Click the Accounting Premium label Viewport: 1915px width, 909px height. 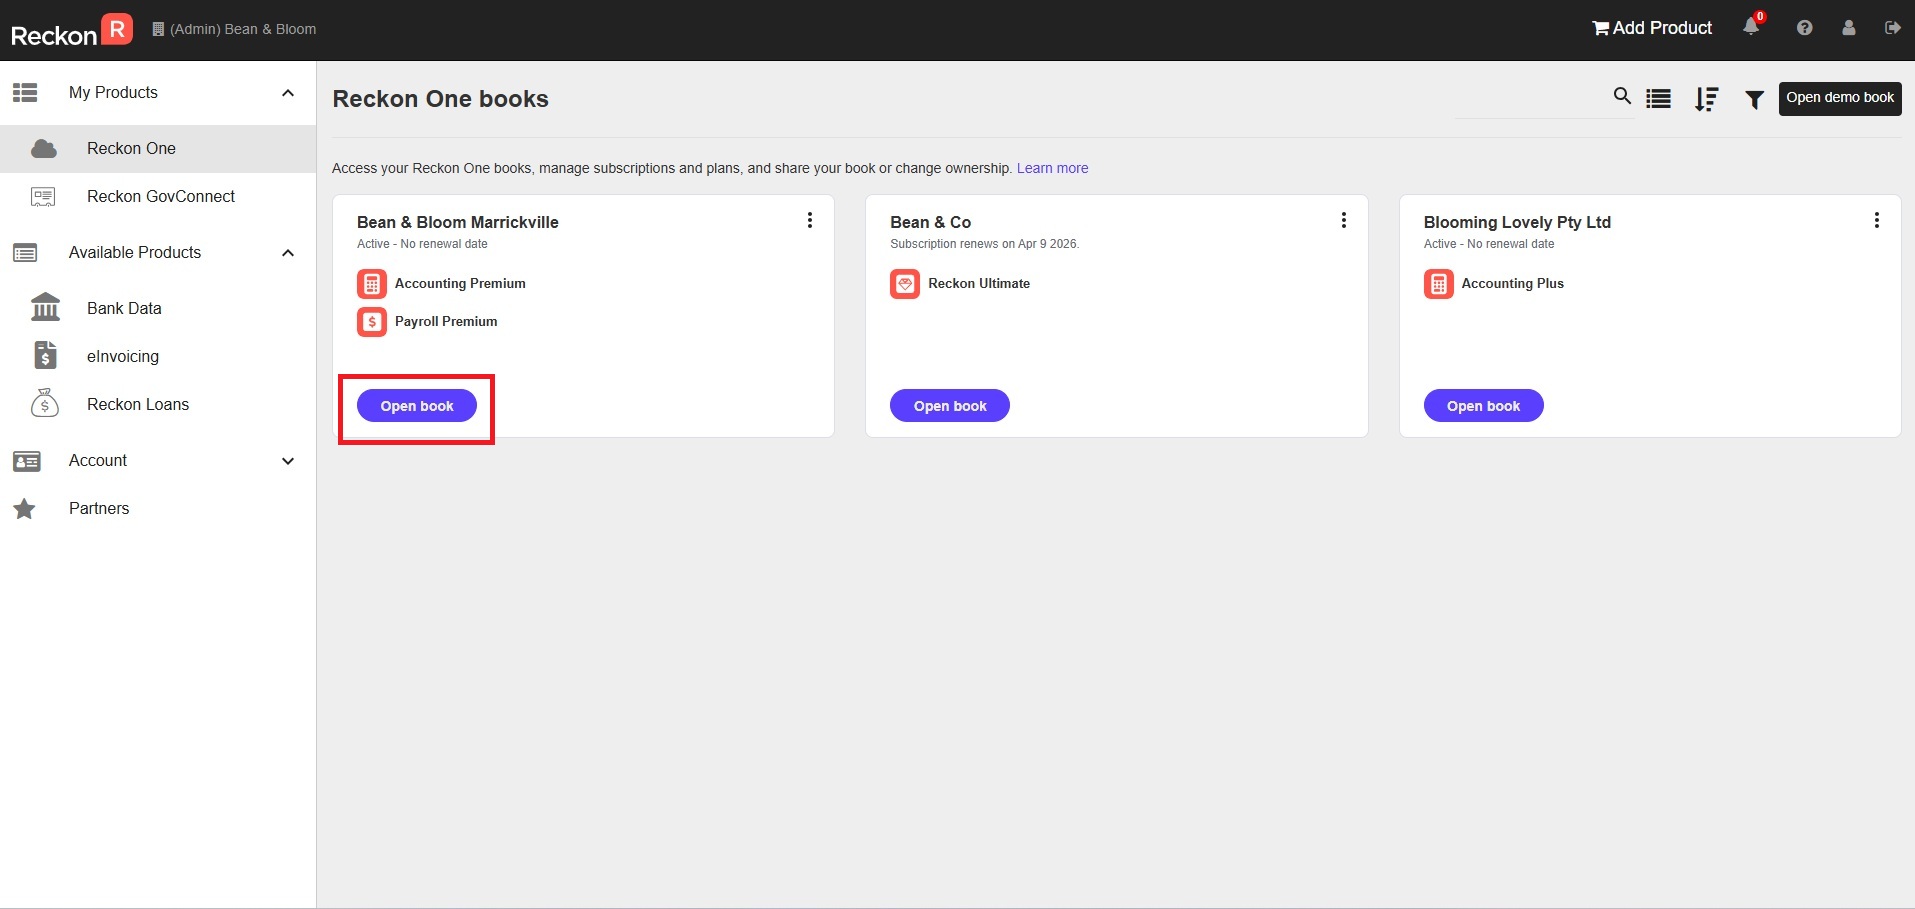tap(460, 284)
